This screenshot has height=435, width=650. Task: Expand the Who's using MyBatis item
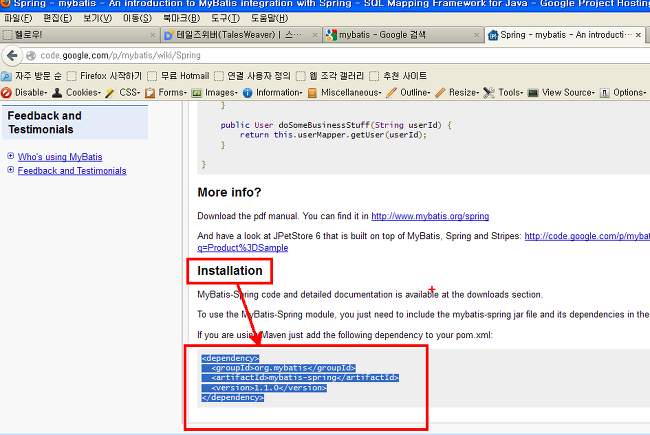(x=10, y=156)
